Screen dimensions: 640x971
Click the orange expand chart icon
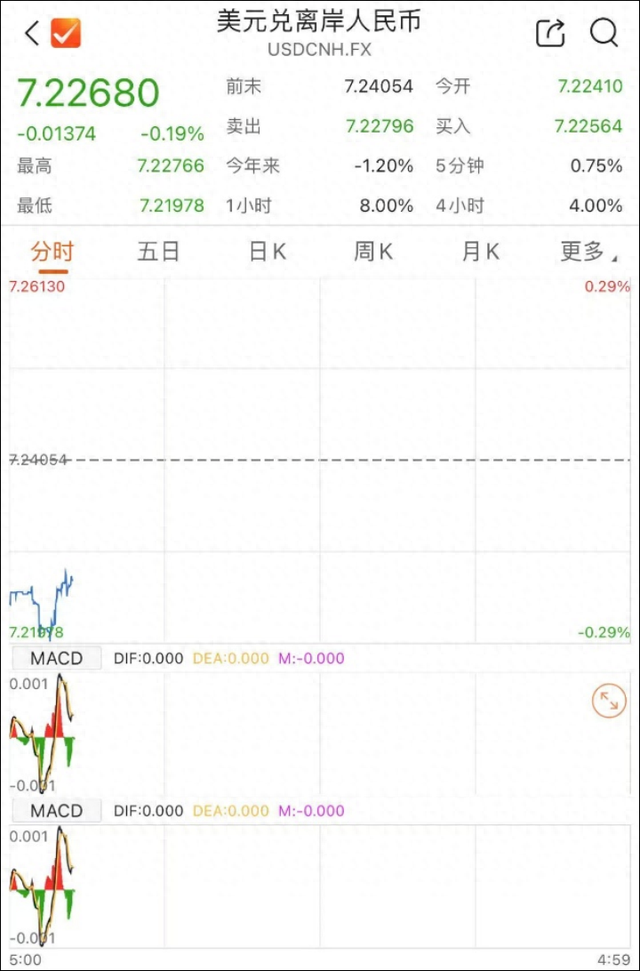tap(607, 701)
